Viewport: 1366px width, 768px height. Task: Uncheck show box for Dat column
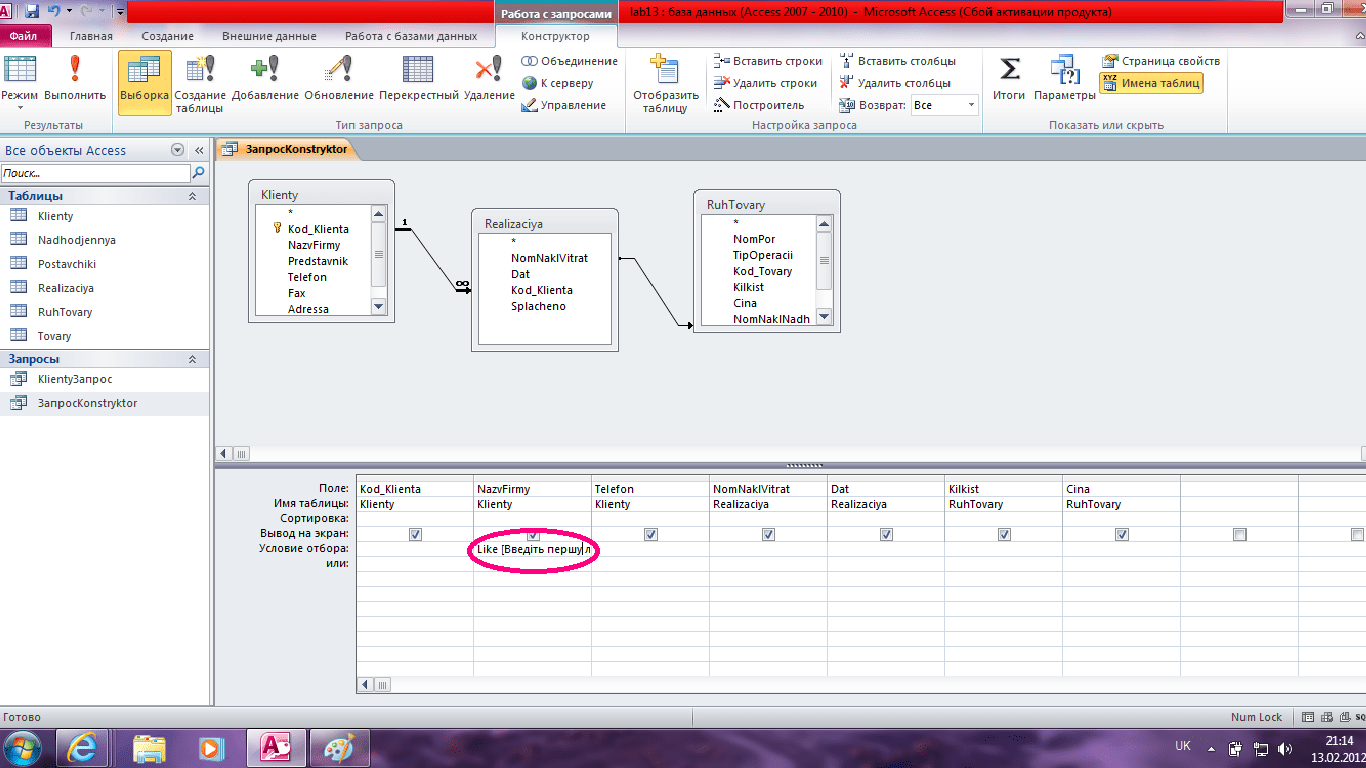(886, 535)
